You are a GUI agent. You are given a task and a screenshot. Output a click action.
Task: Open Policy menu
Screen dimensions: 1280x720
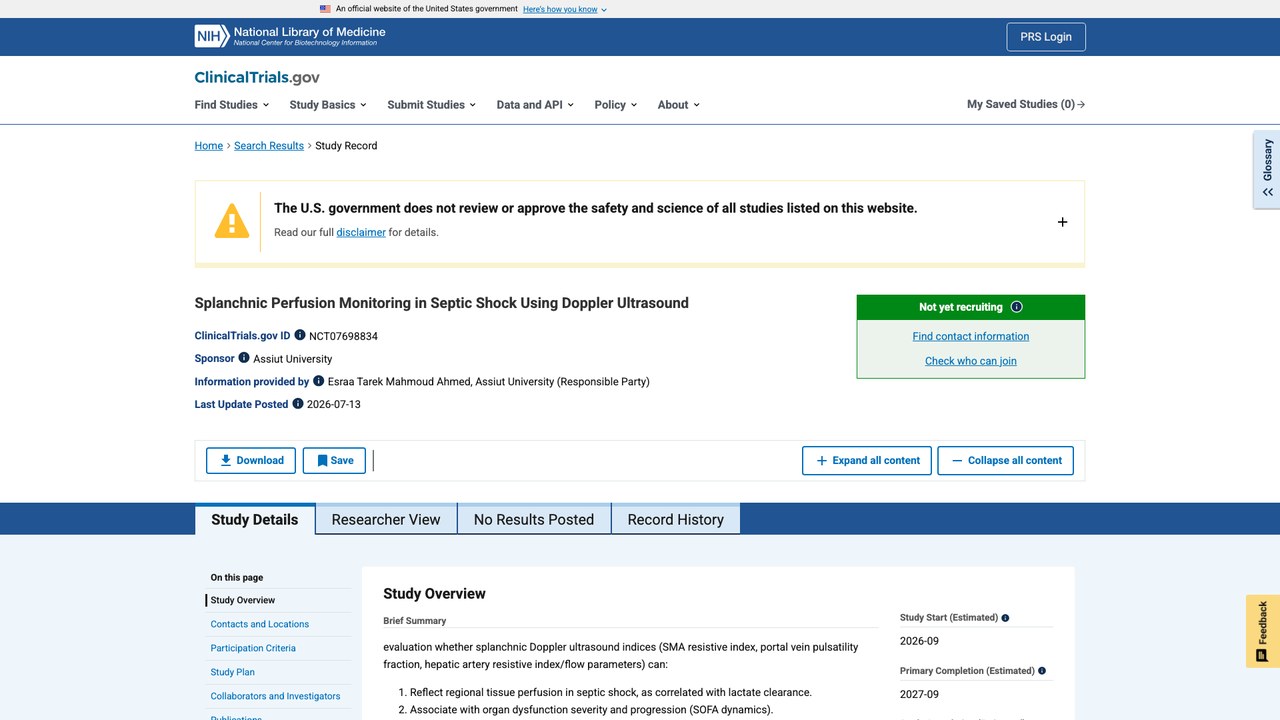point(615,104)
